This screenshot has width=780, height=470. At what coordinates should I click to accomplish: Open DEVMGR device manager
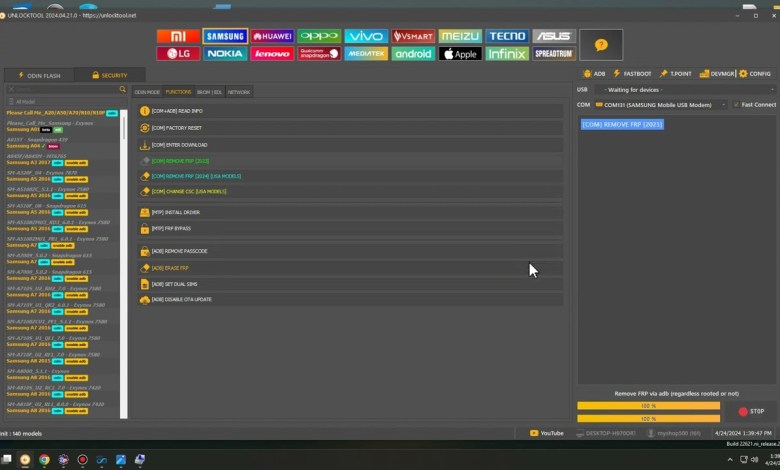coord(717,74)
